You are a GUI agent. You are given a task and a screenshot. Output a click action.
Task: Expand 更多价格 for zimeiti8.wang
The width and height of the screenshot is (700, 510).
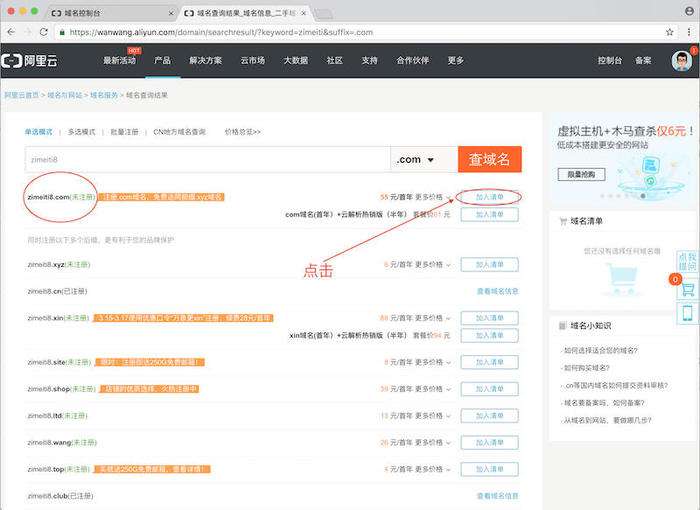433,443
